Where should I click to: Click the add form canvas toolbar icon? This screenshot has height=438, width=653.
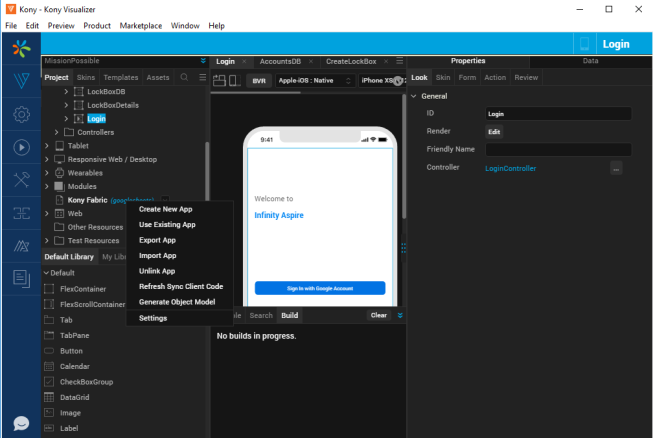coord(219,80)
